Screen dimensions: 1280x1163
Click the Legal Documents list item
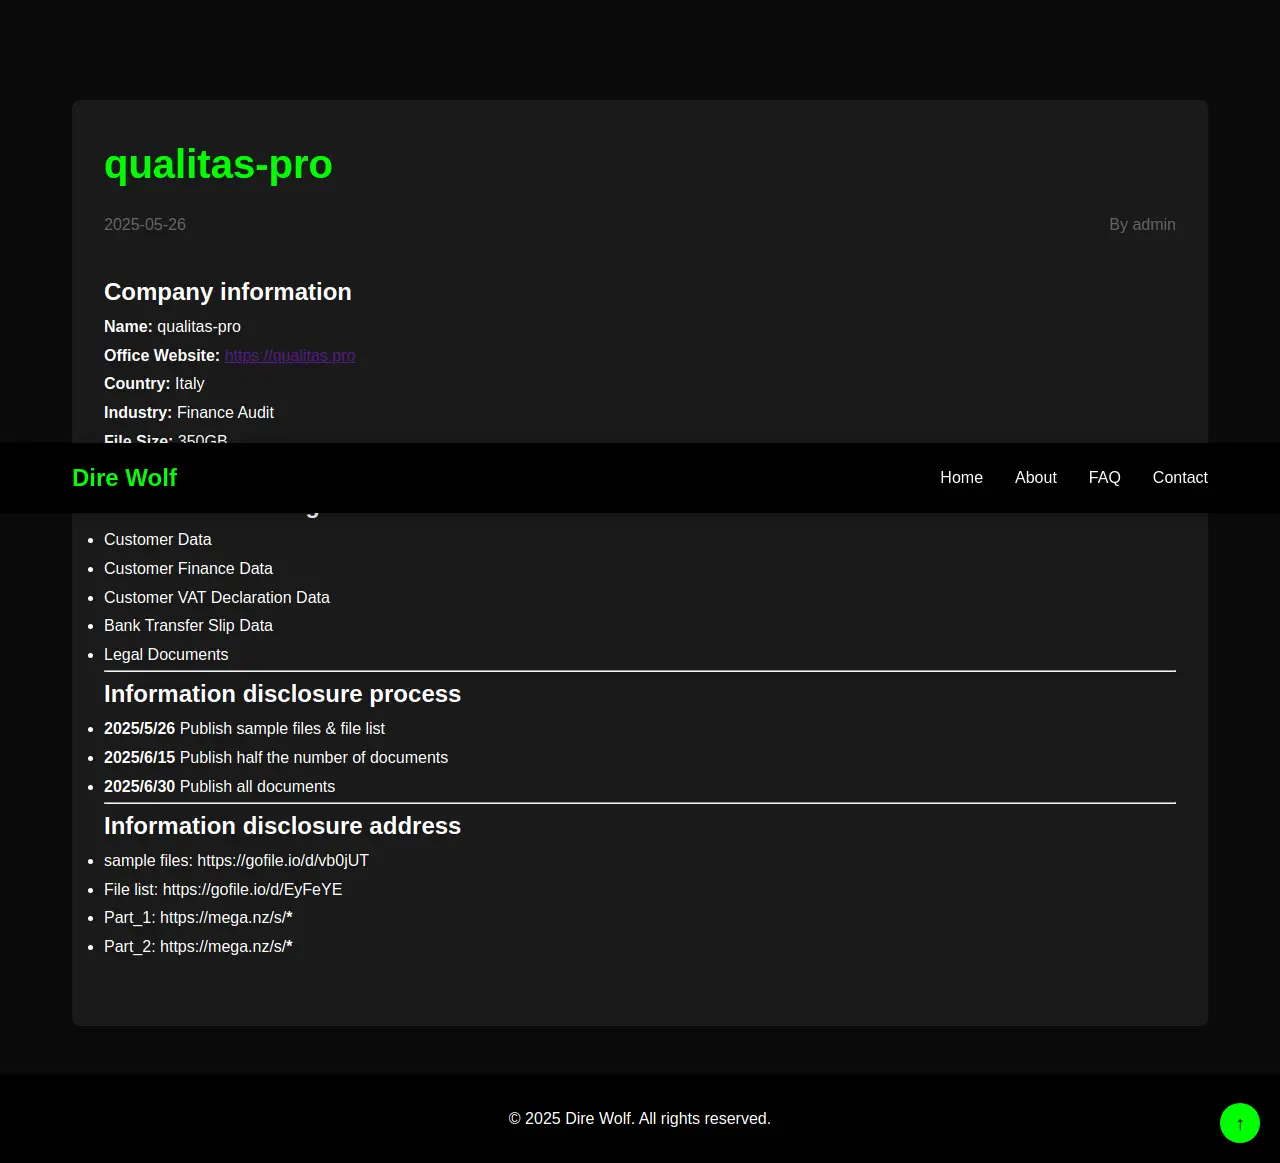(166, 655)
